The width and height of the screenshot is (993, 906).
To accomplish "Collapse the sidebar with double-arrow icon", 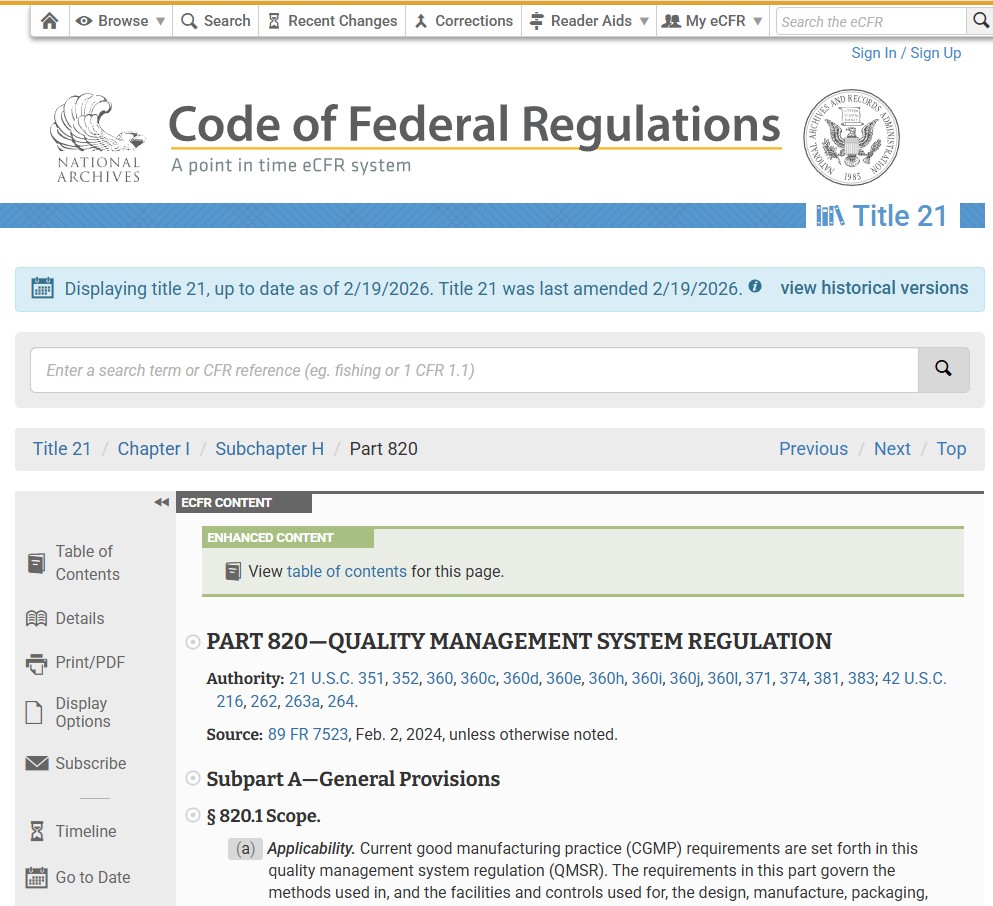I will (x=161, y=502).
